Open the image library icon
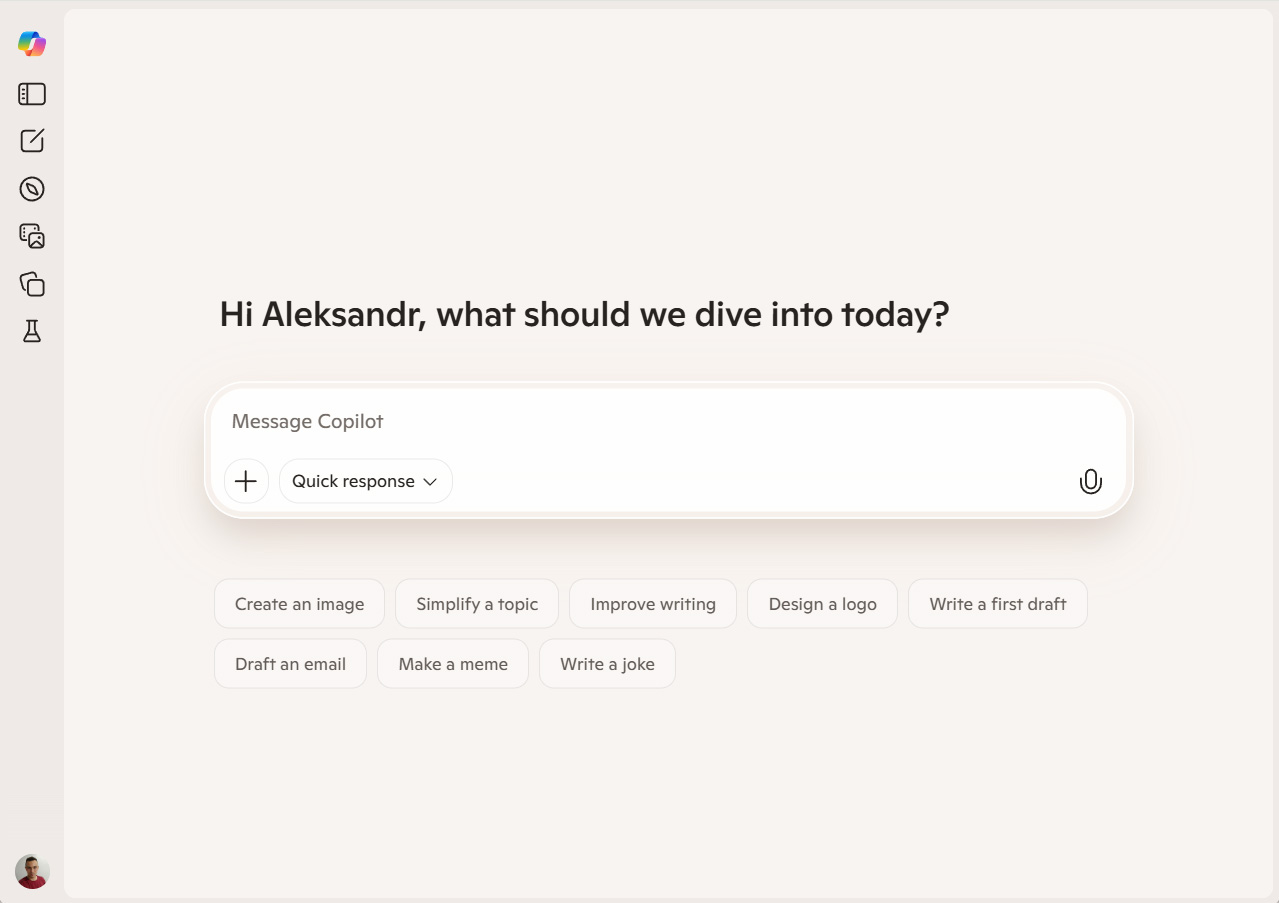The height and width of the screenshot is (903, 1279). point(32,236)
